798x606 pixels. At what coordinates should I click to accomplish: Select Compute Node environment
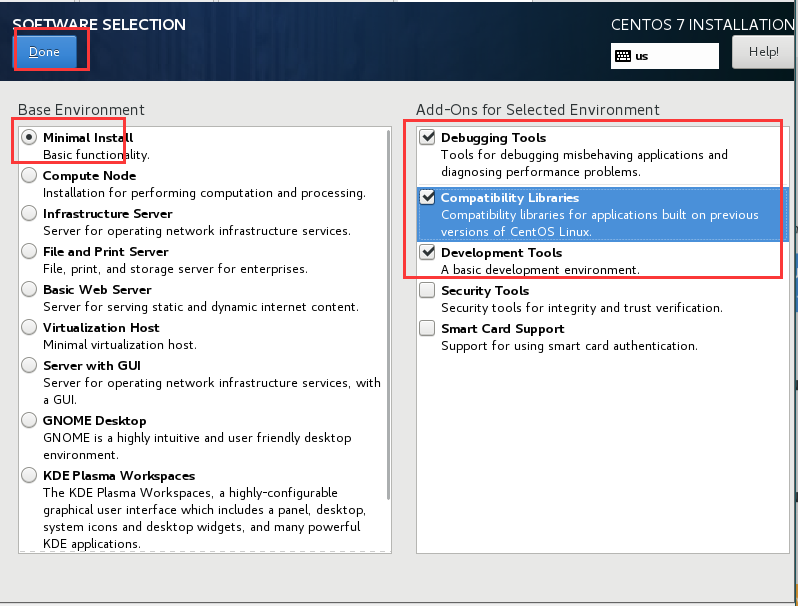(x=29, y=176)
